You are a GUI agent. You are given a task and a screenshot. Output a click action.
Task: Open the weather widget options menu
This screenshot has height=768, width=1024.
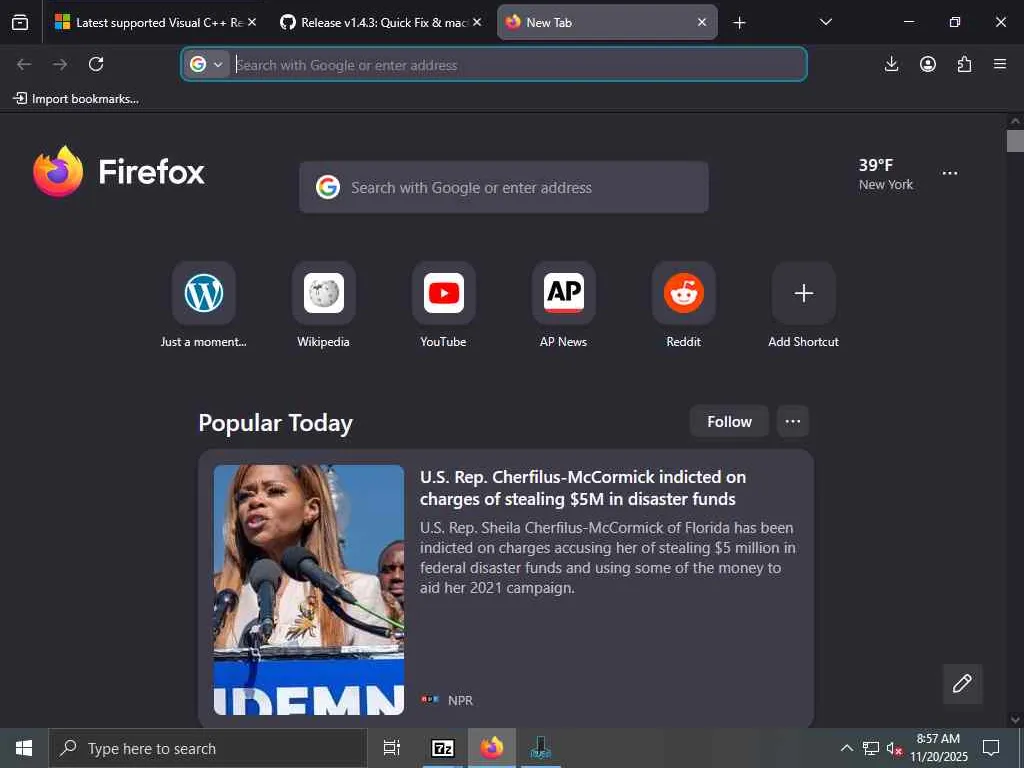950,173
